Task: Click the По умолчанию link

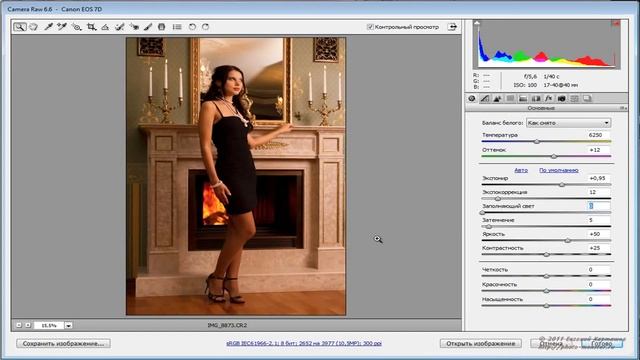Action: (x=559, y=170)
